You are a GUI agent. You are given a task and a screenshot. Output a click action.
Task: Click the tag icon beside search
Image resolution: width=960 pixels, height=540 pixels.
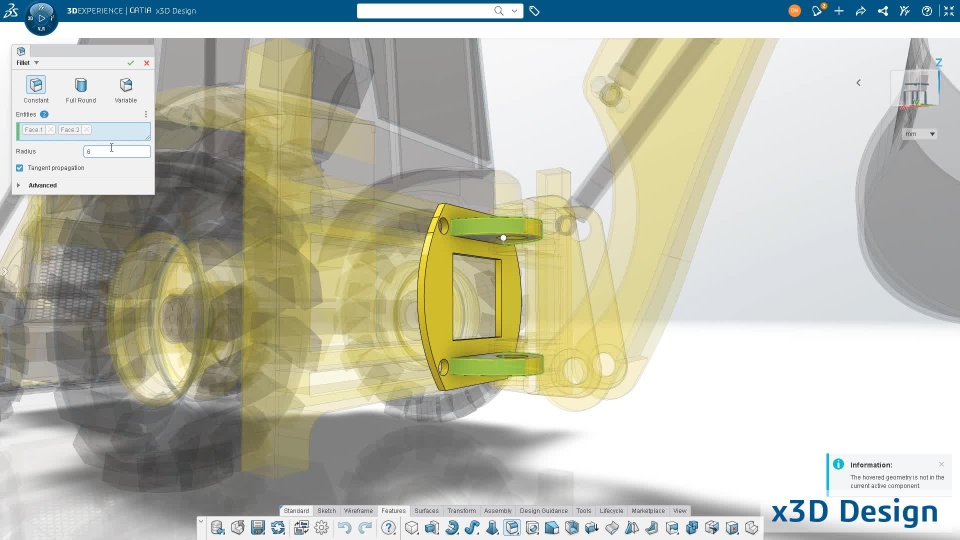(x=534, y=11)
